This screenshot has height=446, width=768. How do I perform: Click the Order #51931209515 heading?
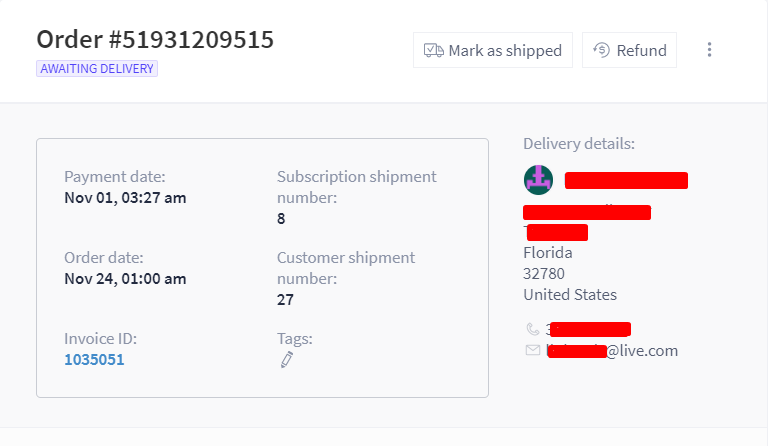click(155, 39)
